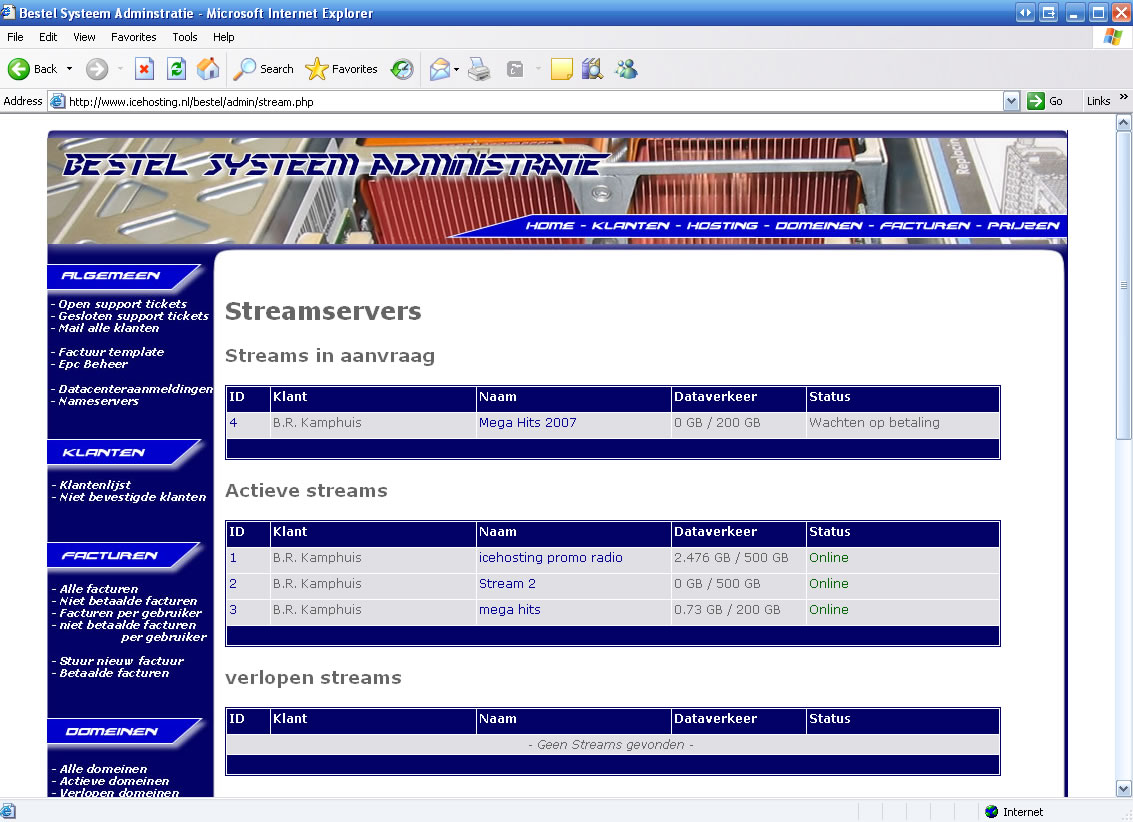This screenshot has width=1133, height=822.
Task: Click the Stop loading toolbar icon
Action: (144, 69)
